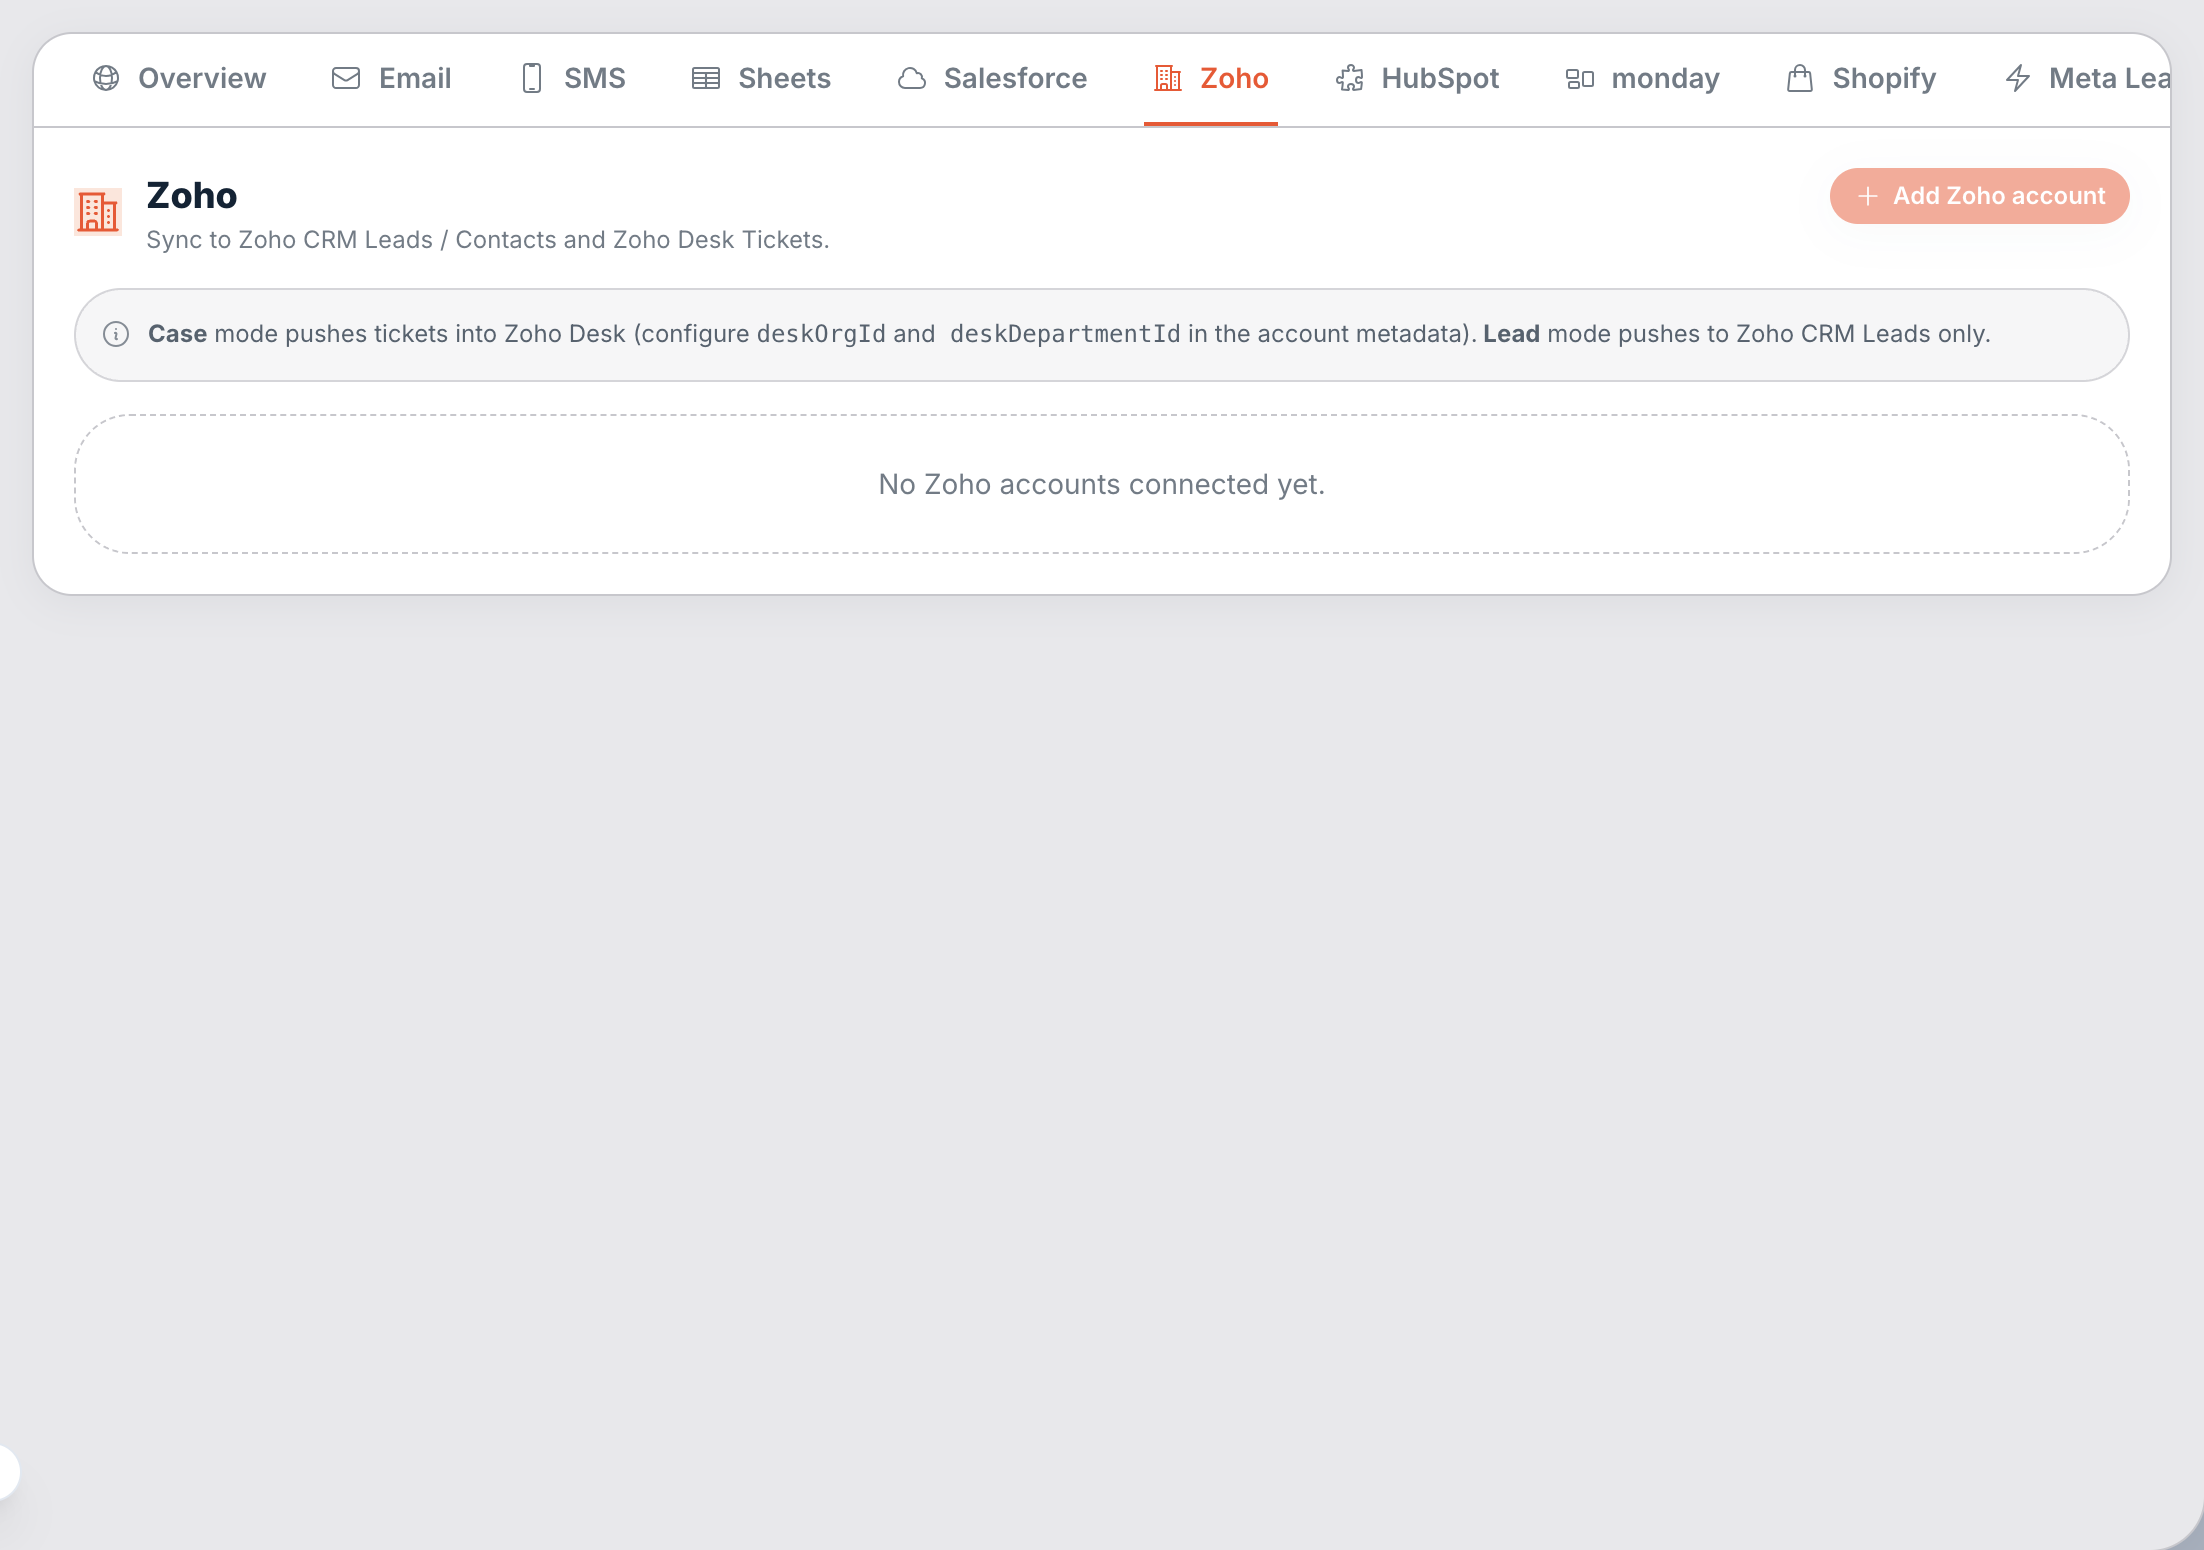Click the shopping bag icon beside Shopify
The height and width of the screenshot is (1550, 2204).
1800,78
